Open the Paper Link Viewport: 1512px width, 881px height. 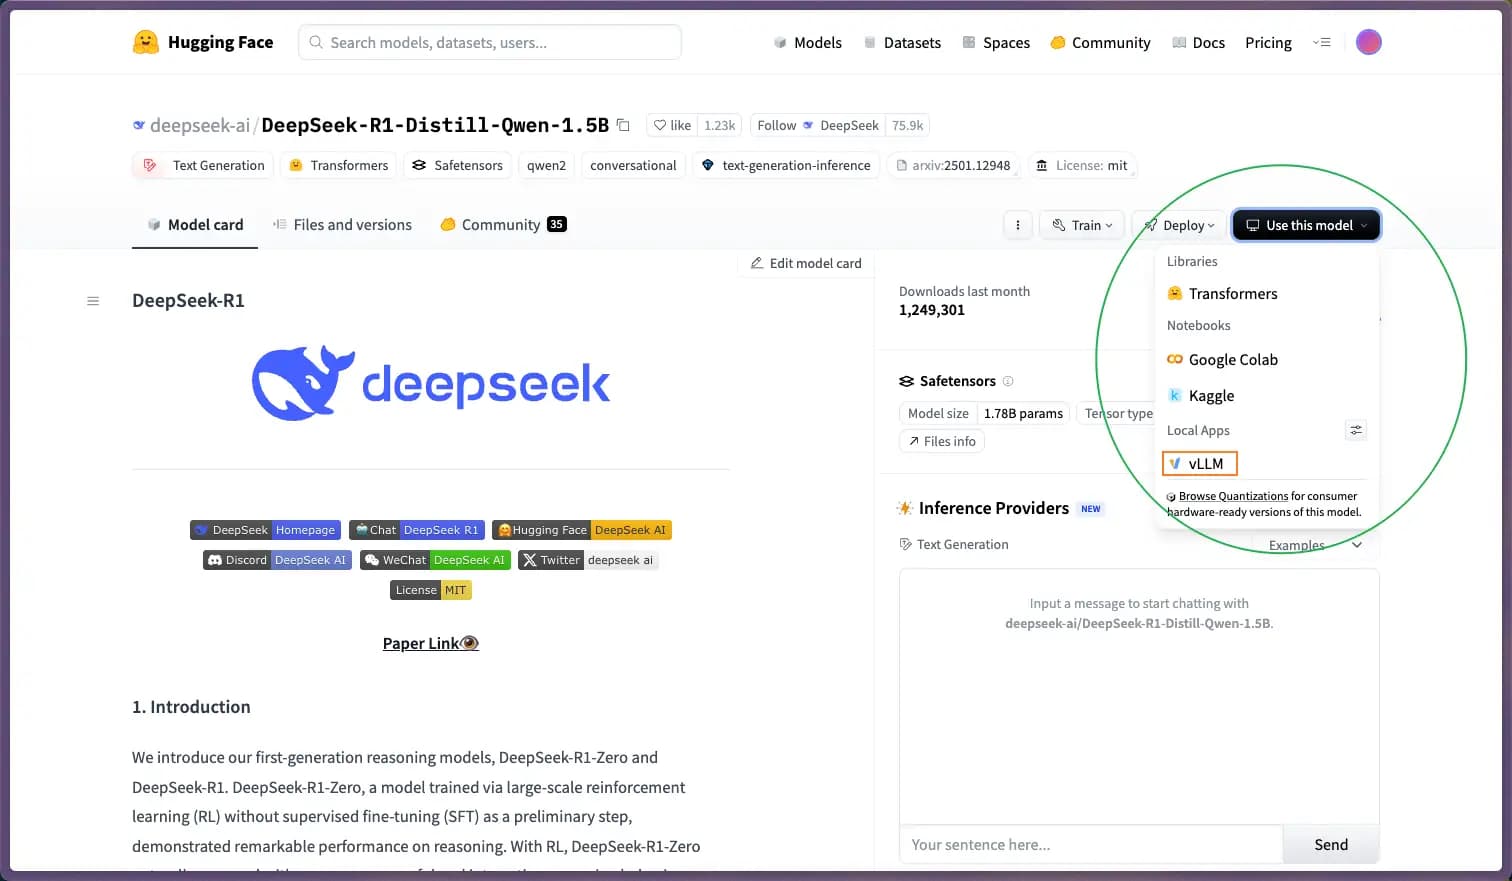[431, 643]
